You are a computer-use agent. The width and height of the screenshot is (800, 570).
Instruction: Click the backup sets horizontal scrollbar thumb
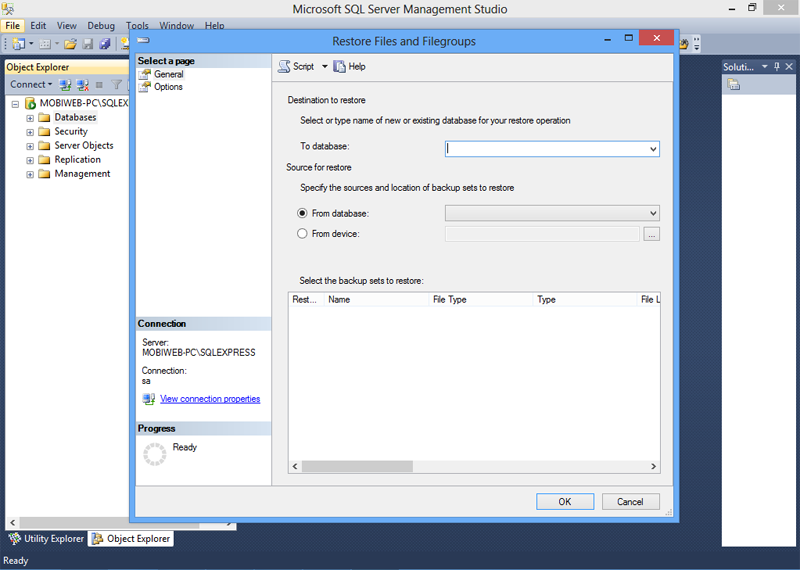[x=357, y=466]
